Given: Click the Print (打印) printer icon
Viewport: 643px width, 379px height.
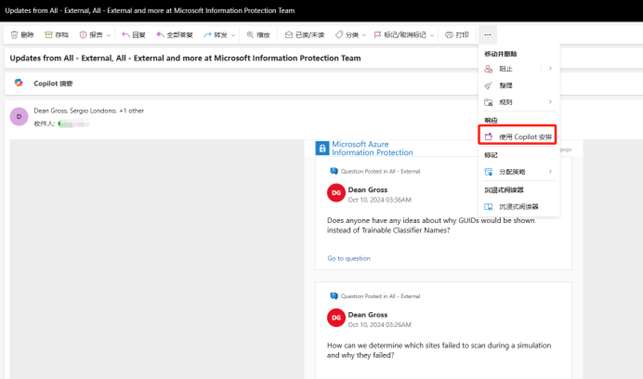Looking at the screenshot, I should click(x=449, y=35).
